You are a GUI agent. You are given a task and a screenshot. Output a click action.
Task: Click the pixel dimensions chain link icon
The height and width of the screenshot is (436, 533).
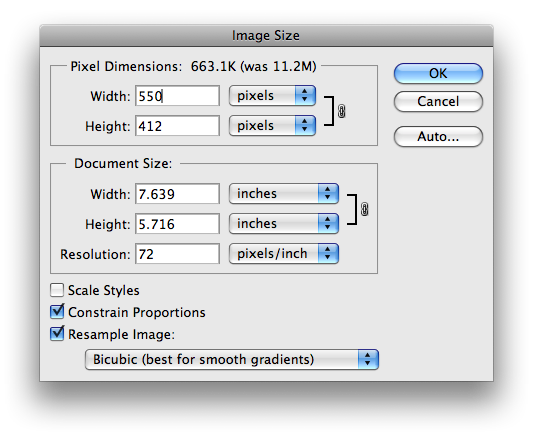pos(342,111)
